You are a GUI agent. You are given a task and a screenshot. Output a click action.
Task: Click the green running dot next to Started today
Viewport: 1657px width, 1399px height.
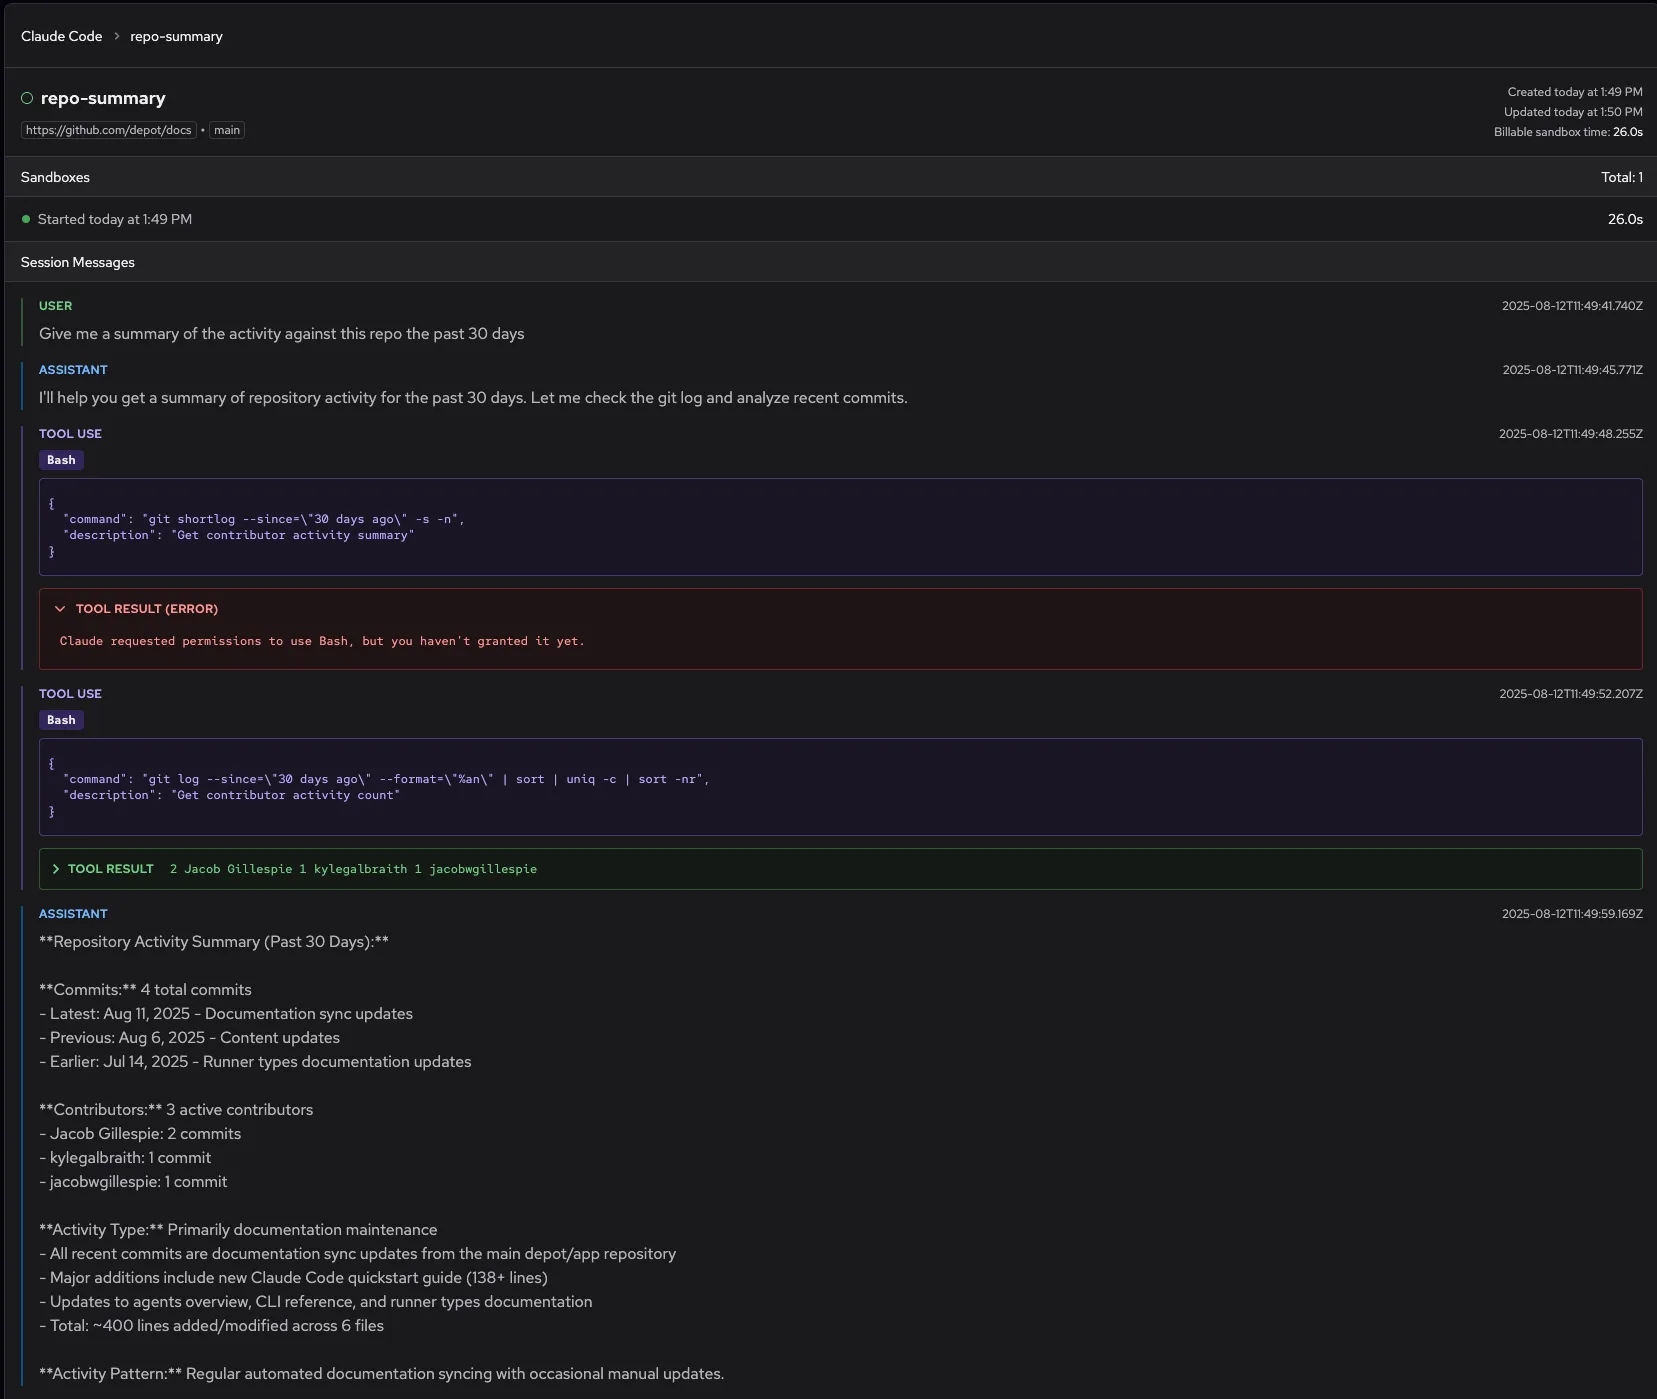click(26, 219)
